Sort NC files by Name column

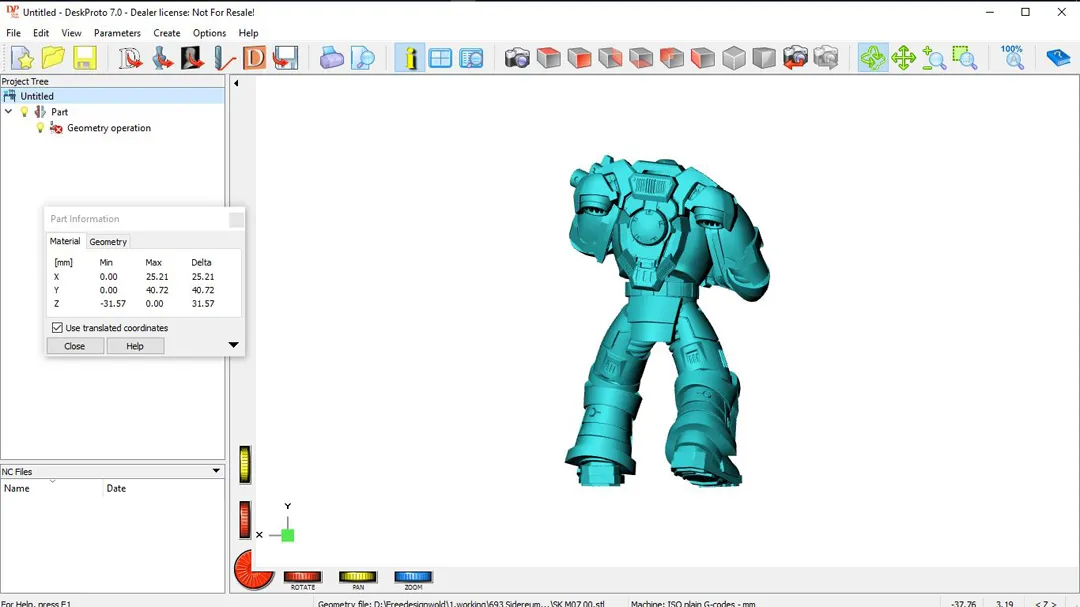(52, 488)
